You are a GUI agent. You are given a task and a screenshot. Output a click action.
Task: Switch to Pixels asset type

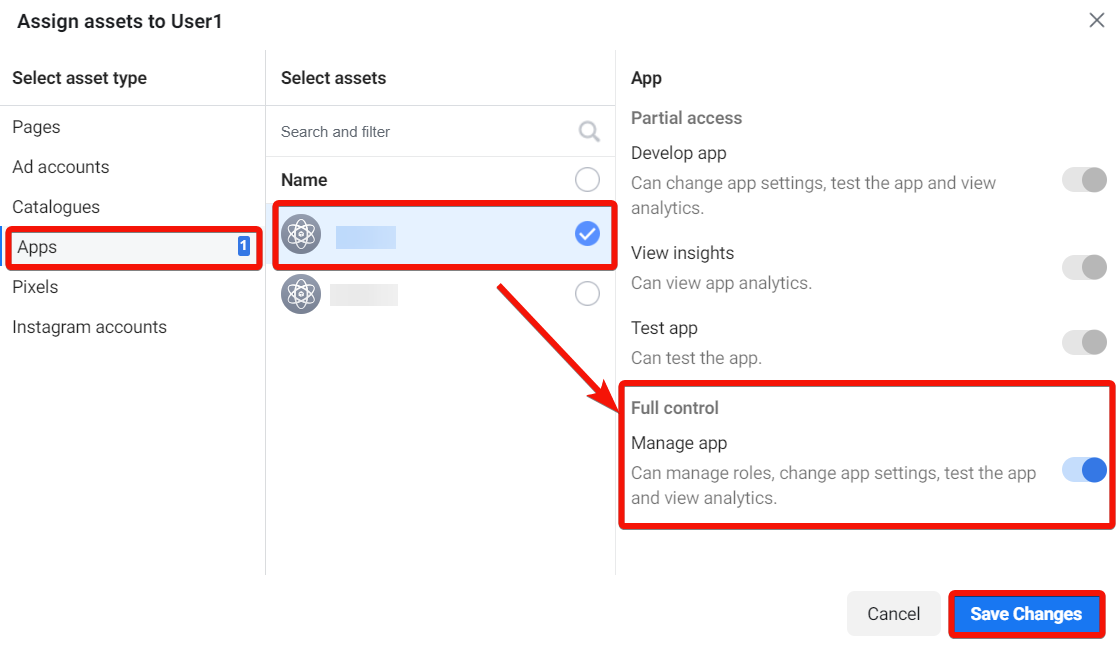point(35,287)
